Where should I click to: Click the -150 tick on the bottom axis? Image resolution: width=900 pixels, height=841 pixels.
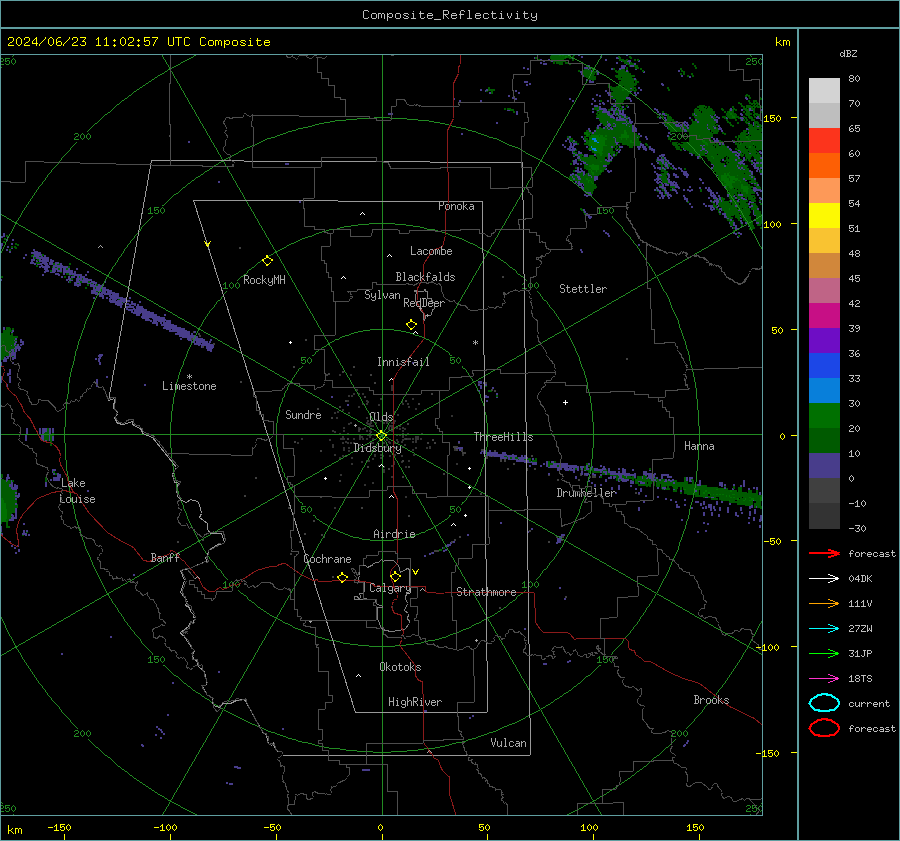coord(59,827)
